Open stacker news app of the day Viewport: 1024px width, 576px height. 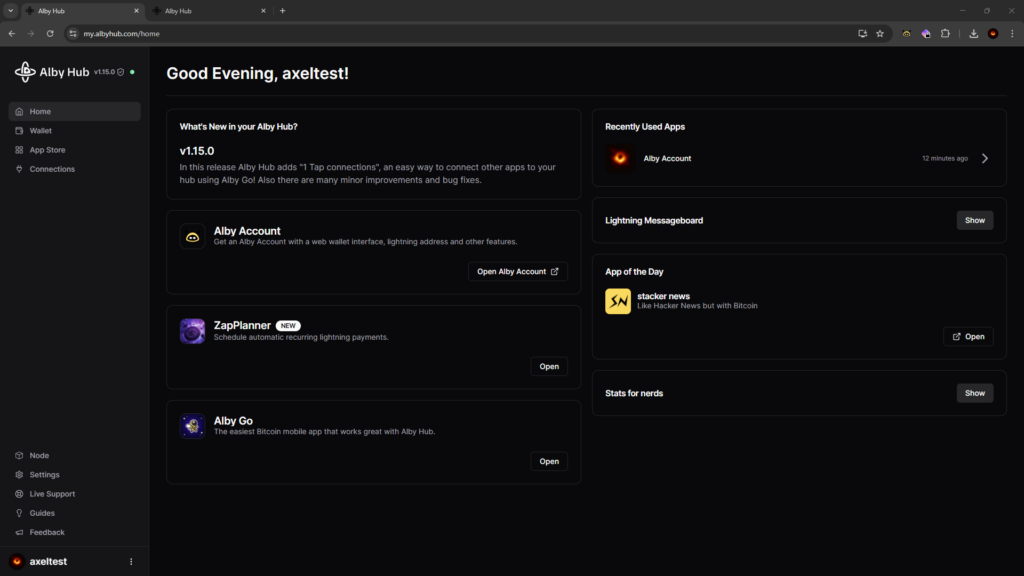[967, 336]
